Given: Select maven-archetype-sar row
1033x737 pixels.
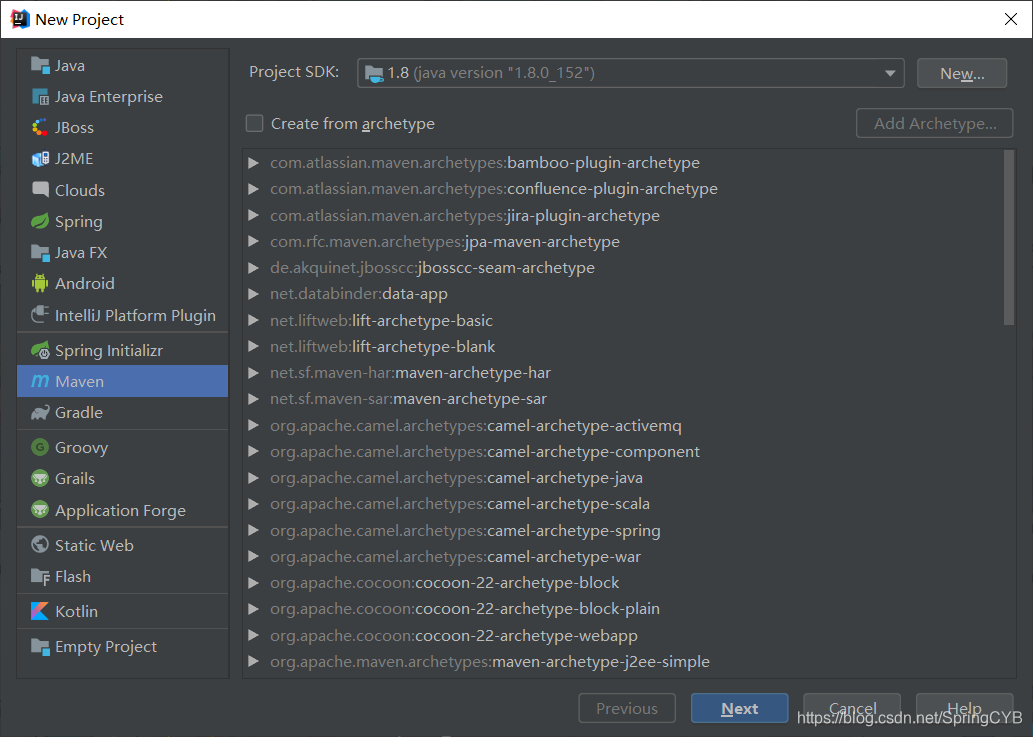Looking at the screenshot, I should [x=623, y=399].
